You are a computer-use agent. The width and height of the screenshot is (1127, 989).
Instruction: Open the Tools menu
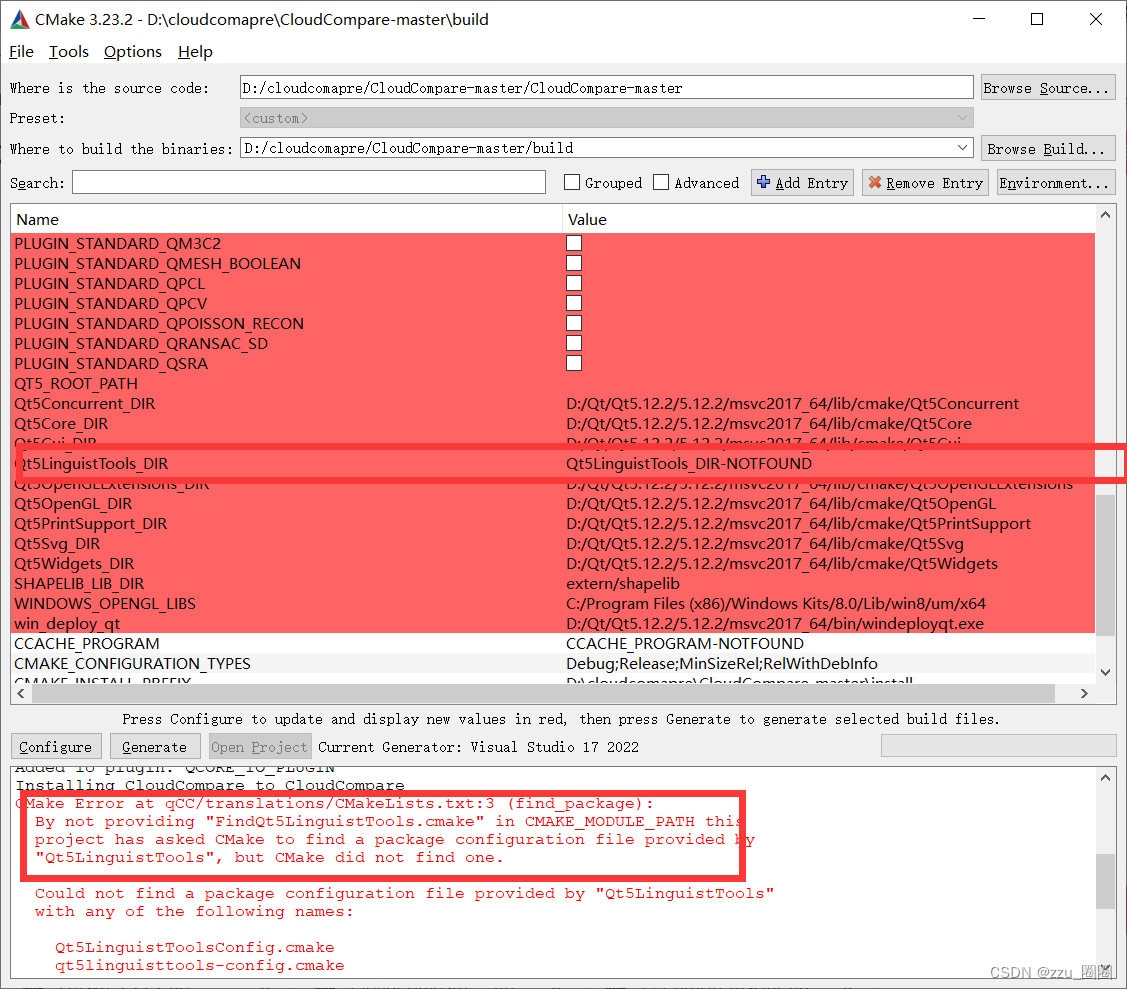click(x=68, y=51)
